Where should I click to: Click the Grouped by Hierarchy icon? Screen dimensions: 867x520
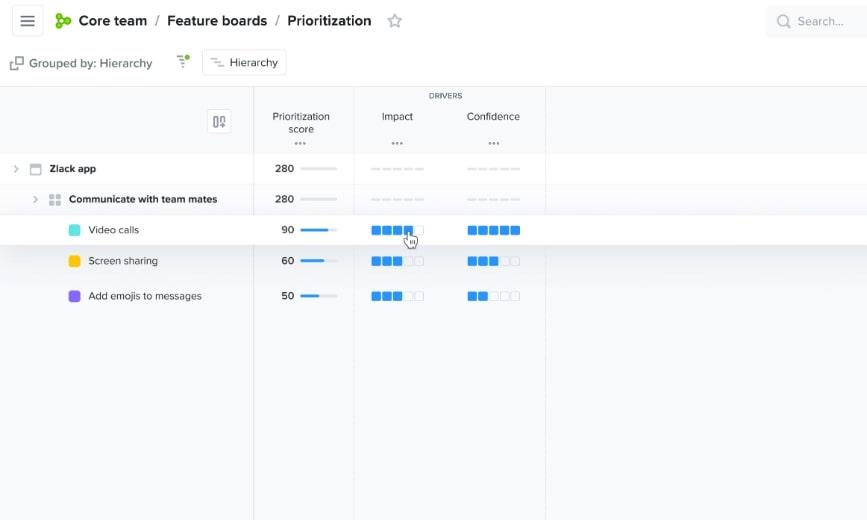point(17,63)
